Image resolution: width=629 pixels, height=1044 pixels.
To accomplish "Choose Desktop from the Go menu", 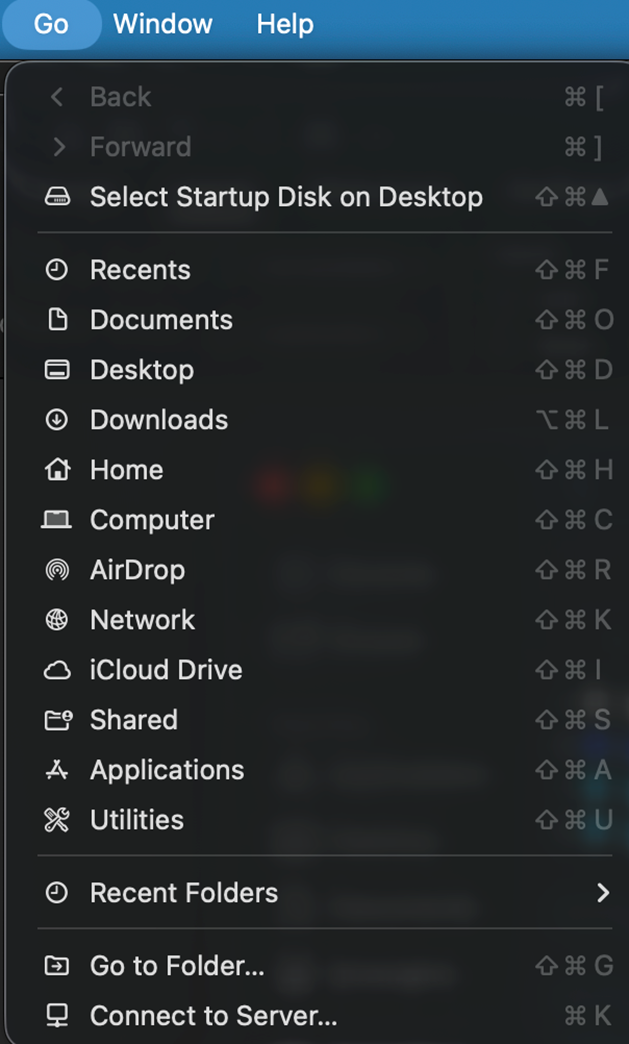I will tap(142, 370).
